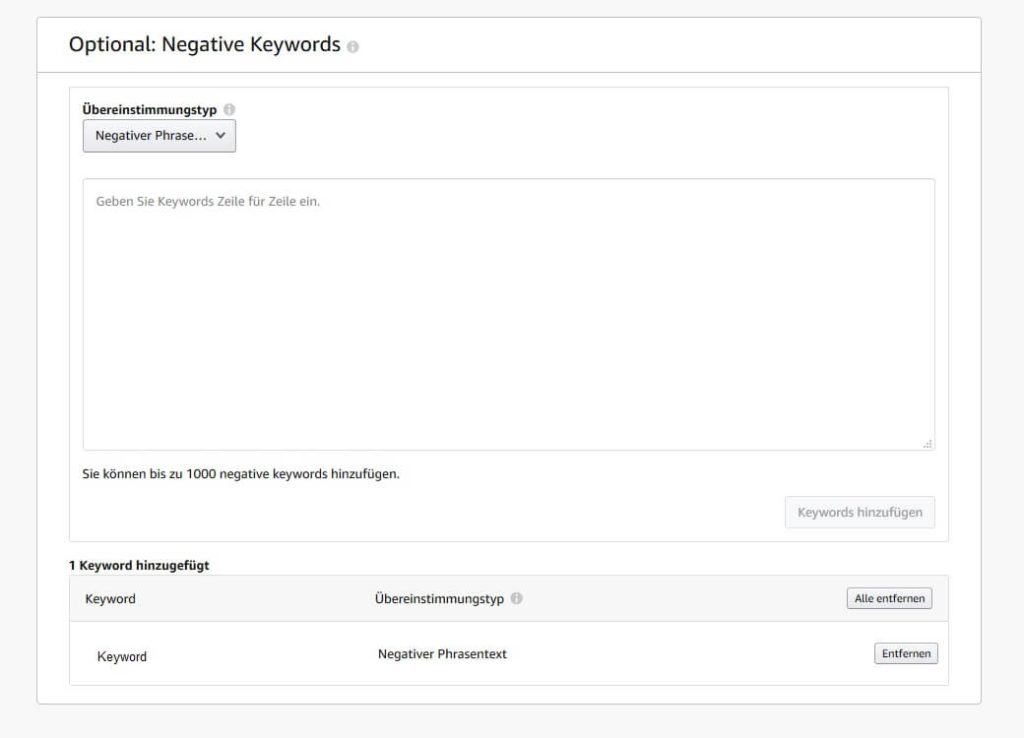
Task: Click the Optional: Negative Keywords heading
Action: tap(204, 45)
